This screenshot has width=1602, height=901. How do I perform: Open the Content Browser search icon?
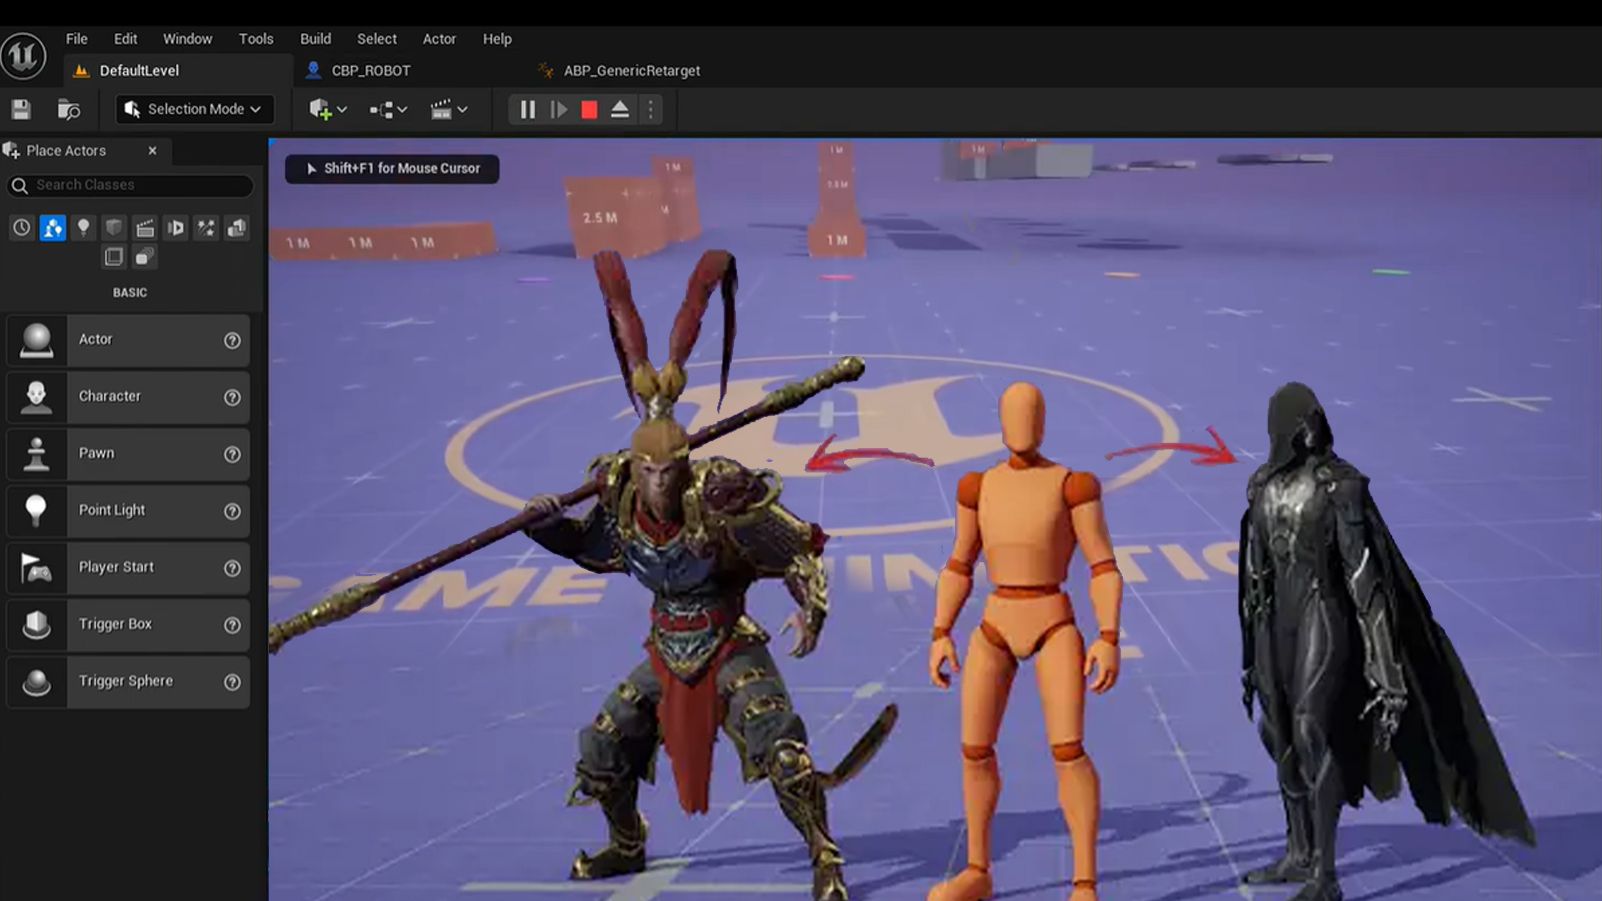[x=68, y=110]
